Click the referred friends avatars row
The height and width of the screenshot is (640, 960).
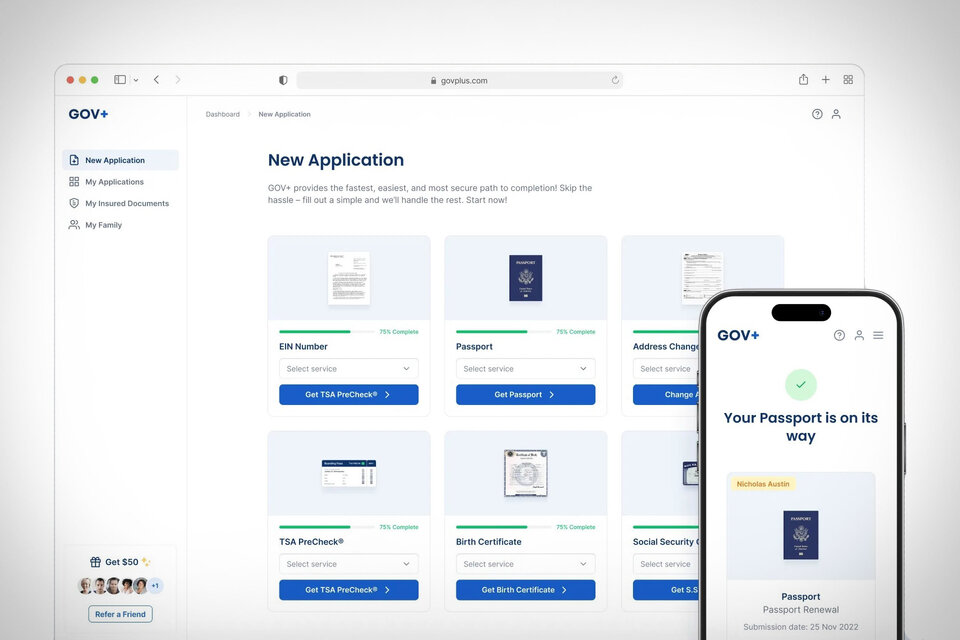tap(121, 585)
